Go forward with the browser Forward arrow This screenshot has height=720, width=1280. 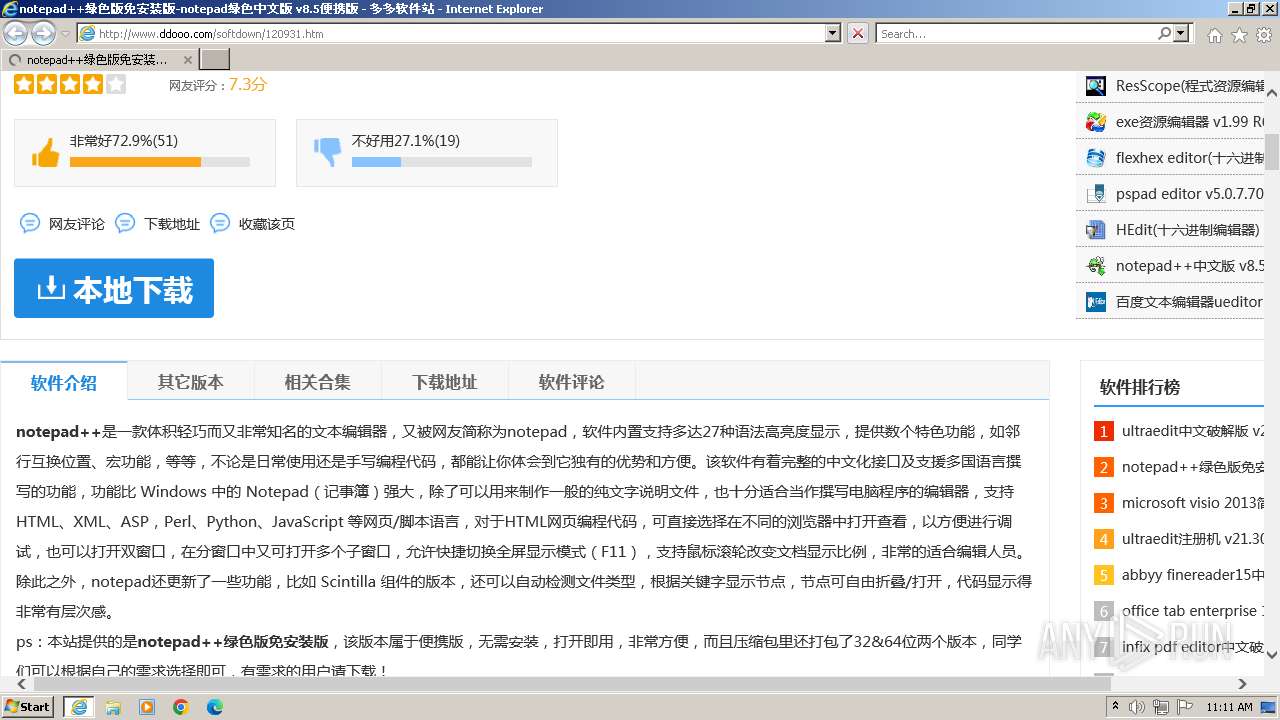[43, 33]
